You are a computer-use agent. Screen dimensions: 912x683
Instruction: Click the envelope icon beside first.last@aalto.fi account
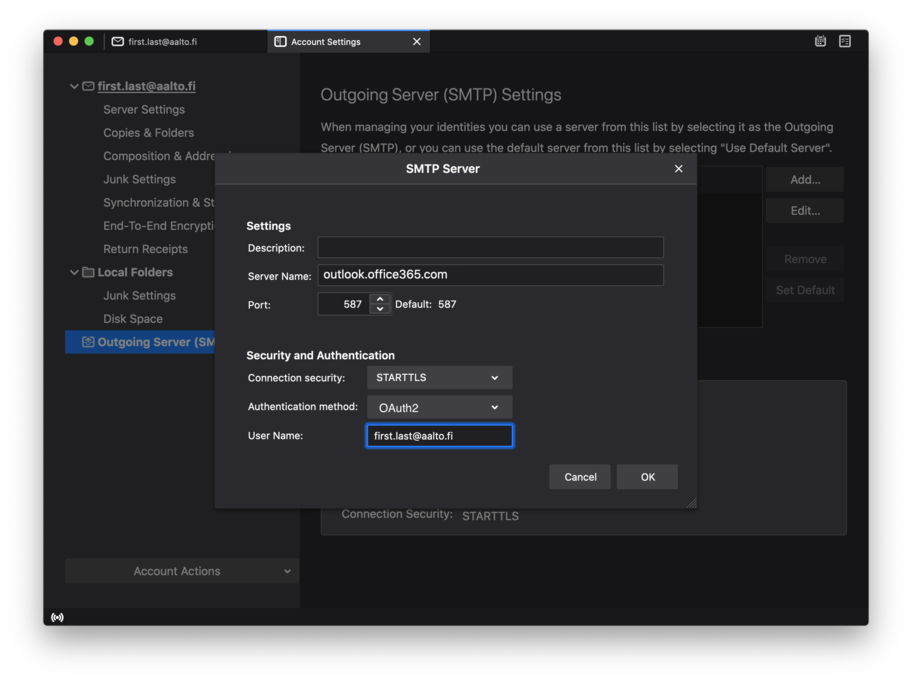[88, 87]
